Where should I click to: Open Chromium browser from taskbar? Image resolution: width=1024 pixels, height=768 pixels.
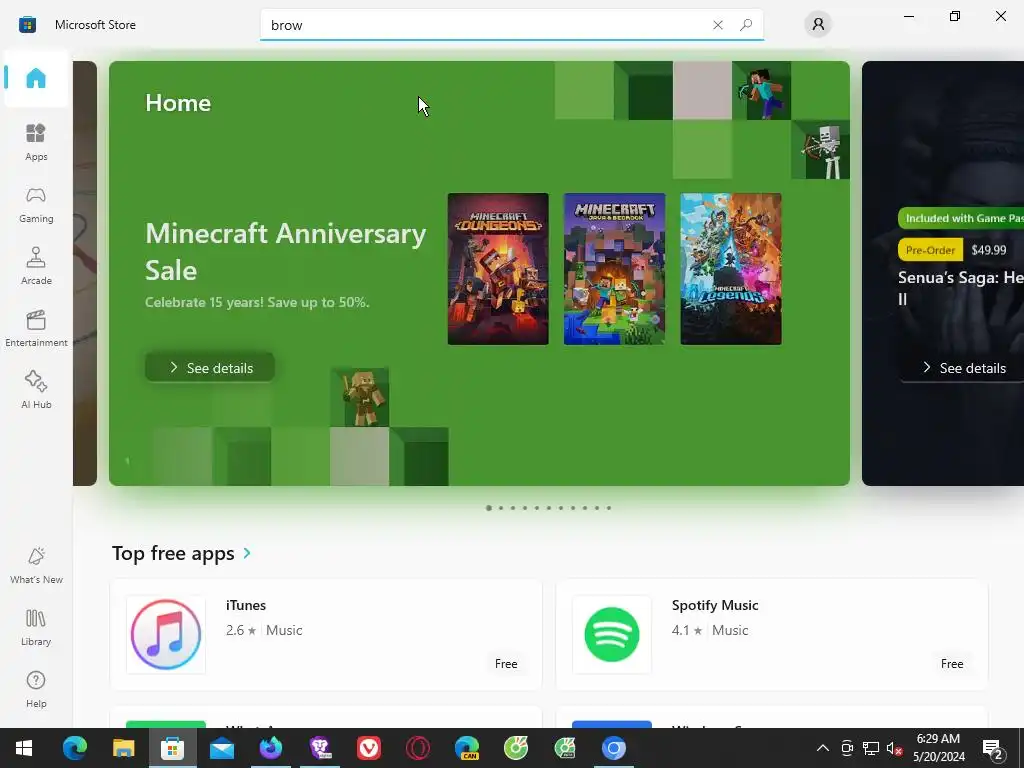click(614, 748)
